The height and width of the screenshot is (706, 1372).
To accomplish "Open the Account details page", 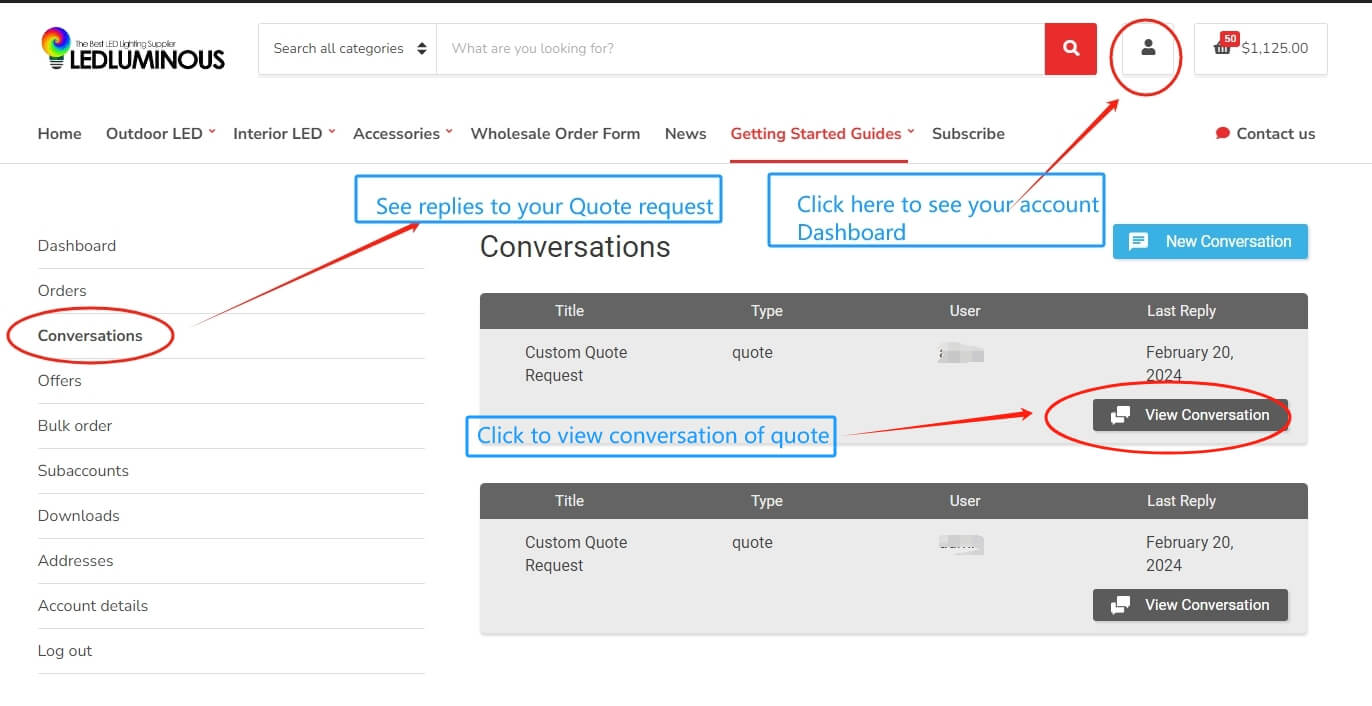I will tap(93, 605).
